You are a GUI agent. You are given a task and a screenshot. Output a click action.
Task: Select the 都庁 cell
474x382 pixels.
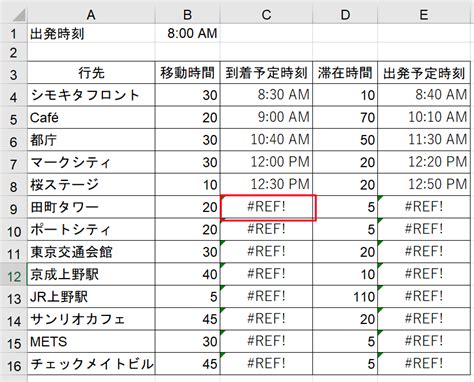click(x=91, y=140)
